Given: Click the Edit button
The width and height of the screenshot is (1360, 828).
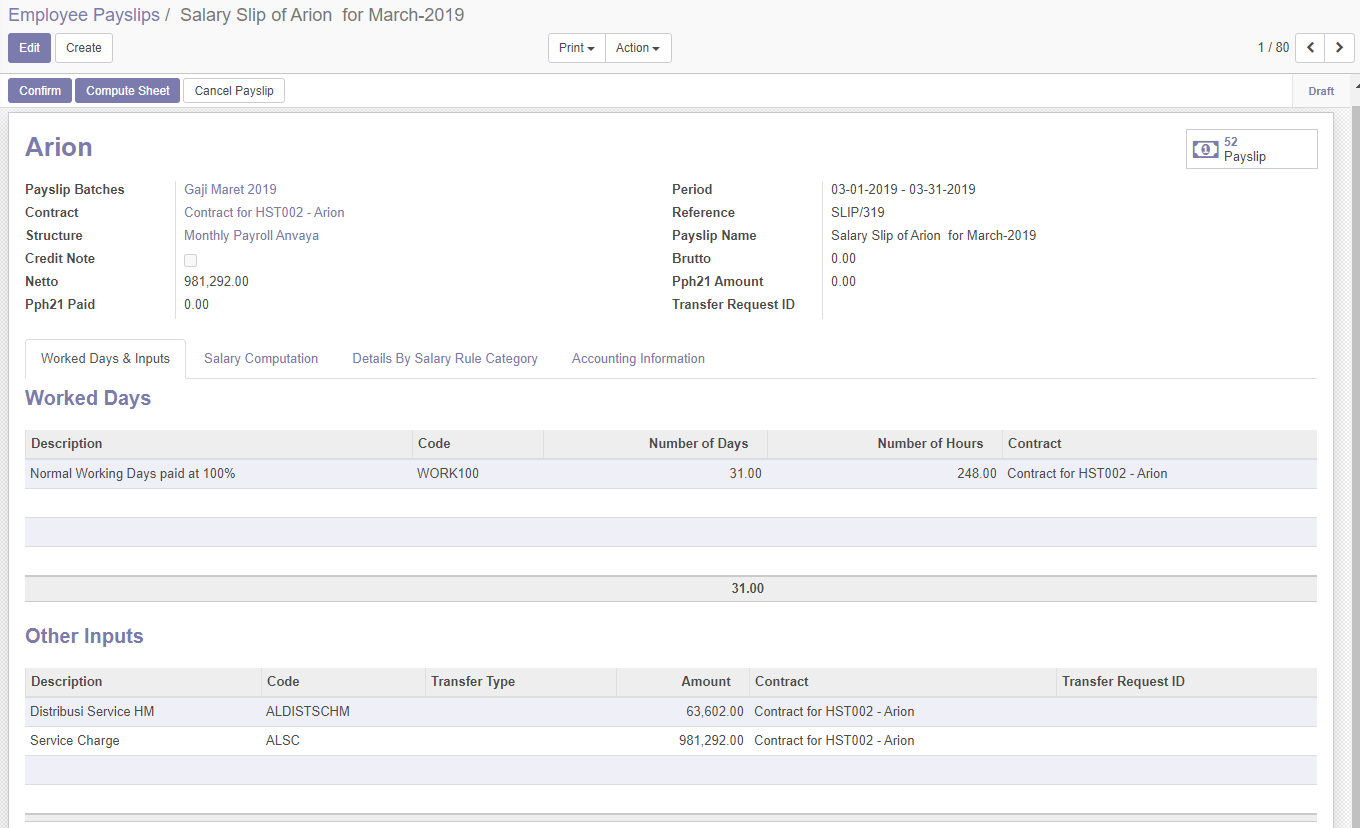Looking at the screenshot, I should click(x=29, y=48).
